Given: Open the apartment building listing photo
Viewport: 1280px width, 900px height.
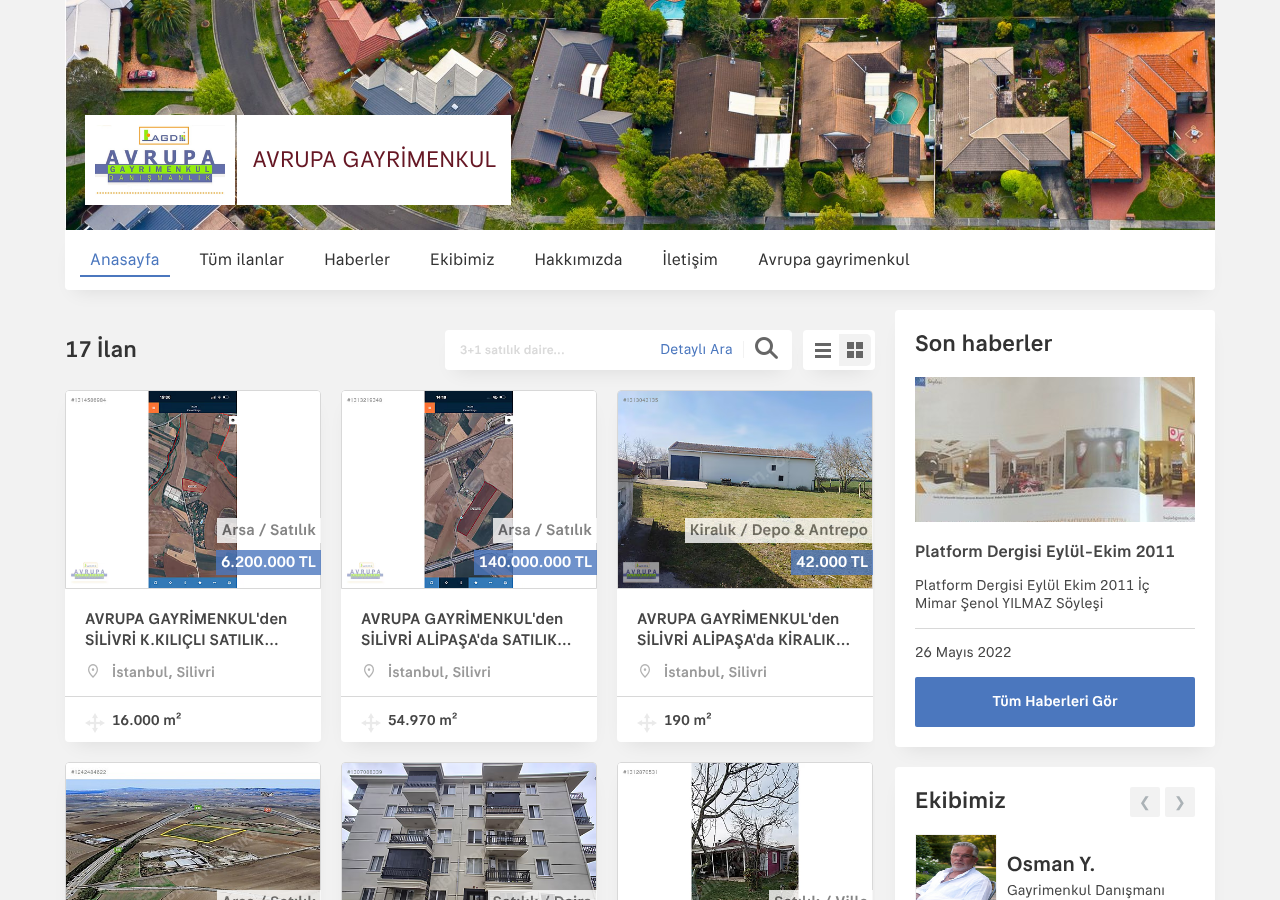Looking at the screenshot, I should 469,832.
